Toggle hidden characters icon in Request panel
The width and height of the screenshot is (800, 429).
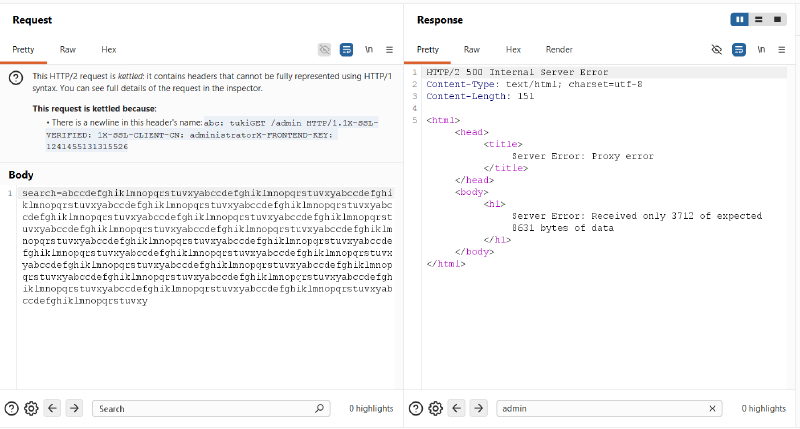coord(324,49)
